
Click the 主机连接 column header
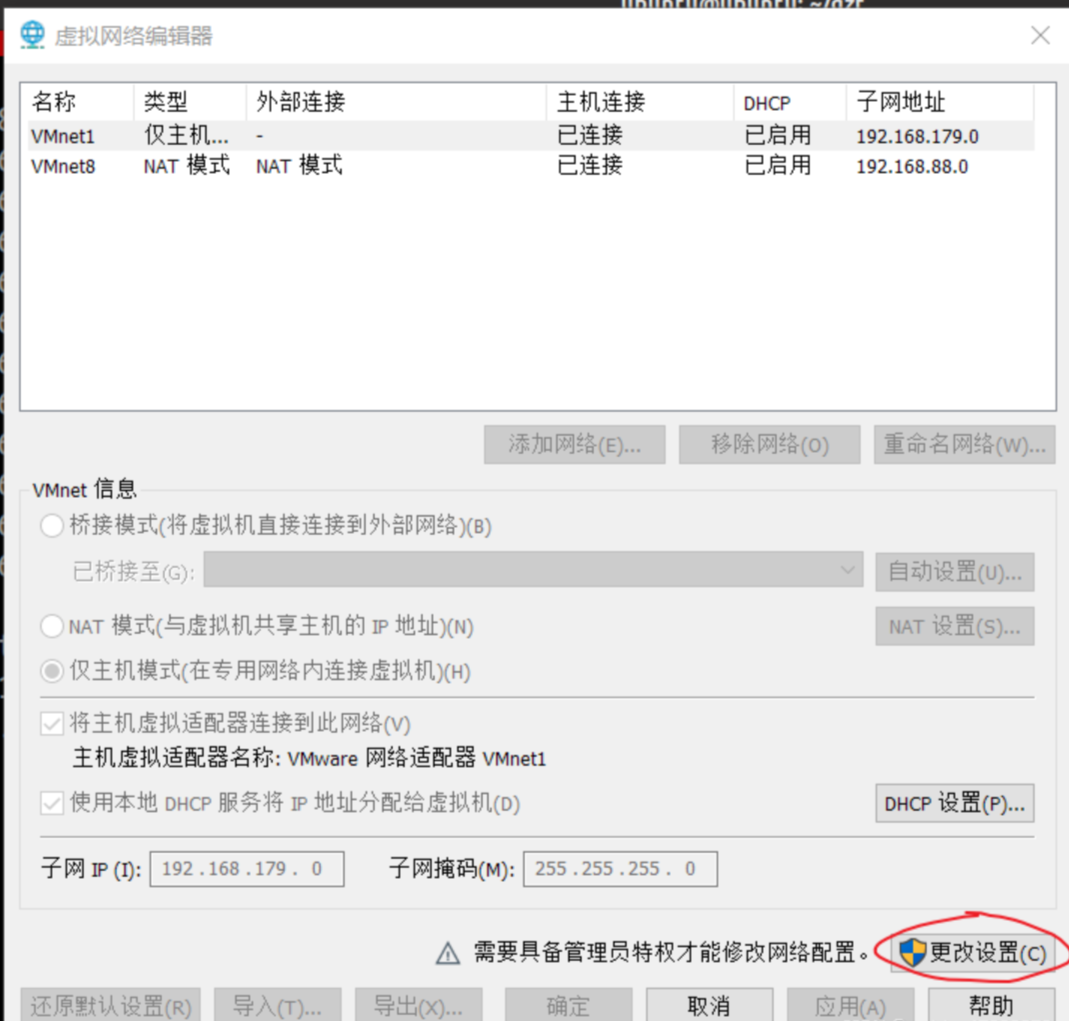click(x=640, y=102)
